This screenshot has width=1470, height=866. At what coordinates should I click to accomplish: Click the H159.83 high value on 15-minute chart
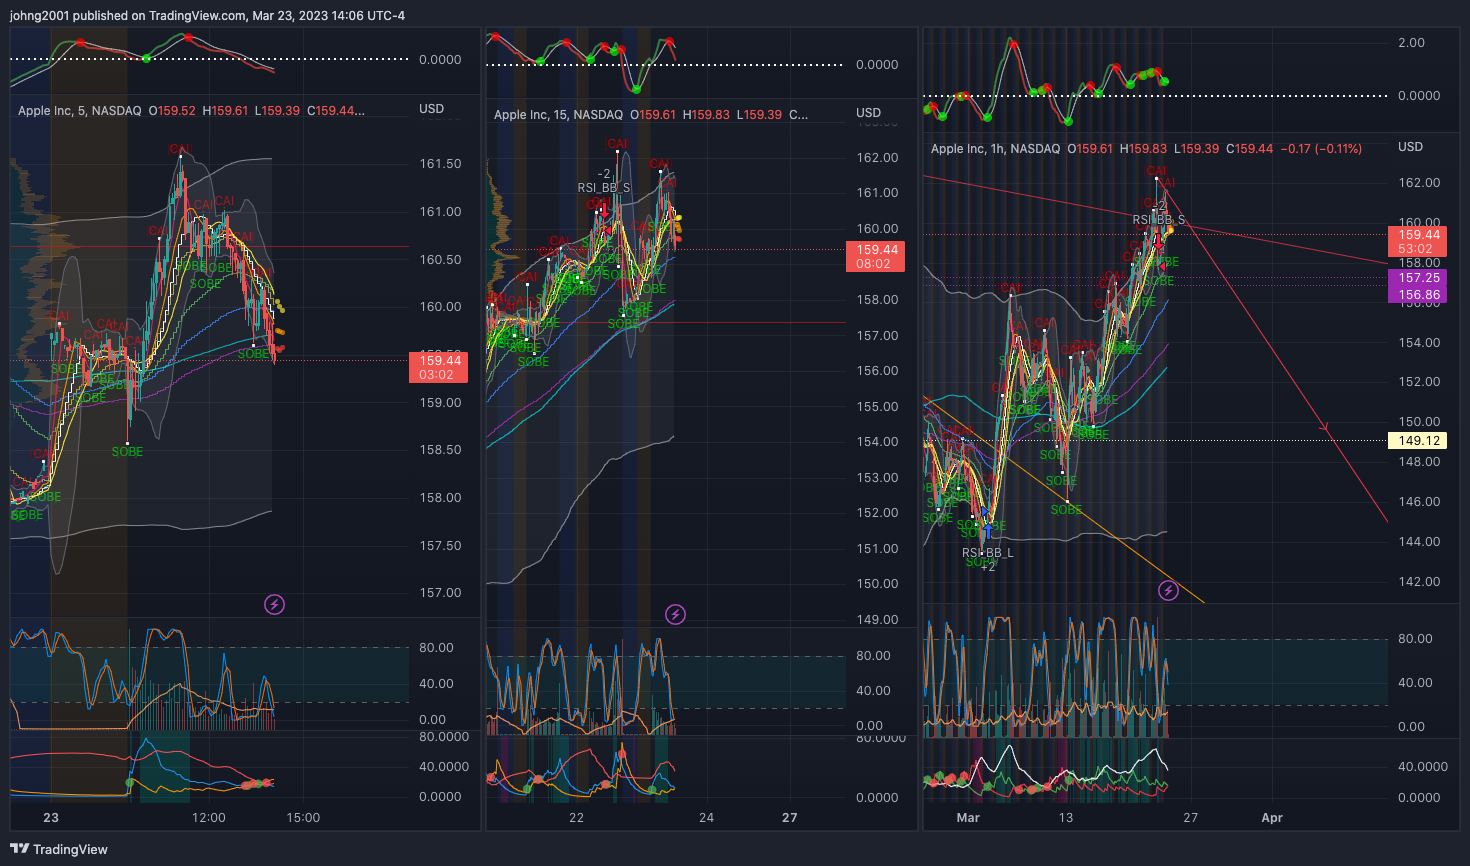[706, 115]
